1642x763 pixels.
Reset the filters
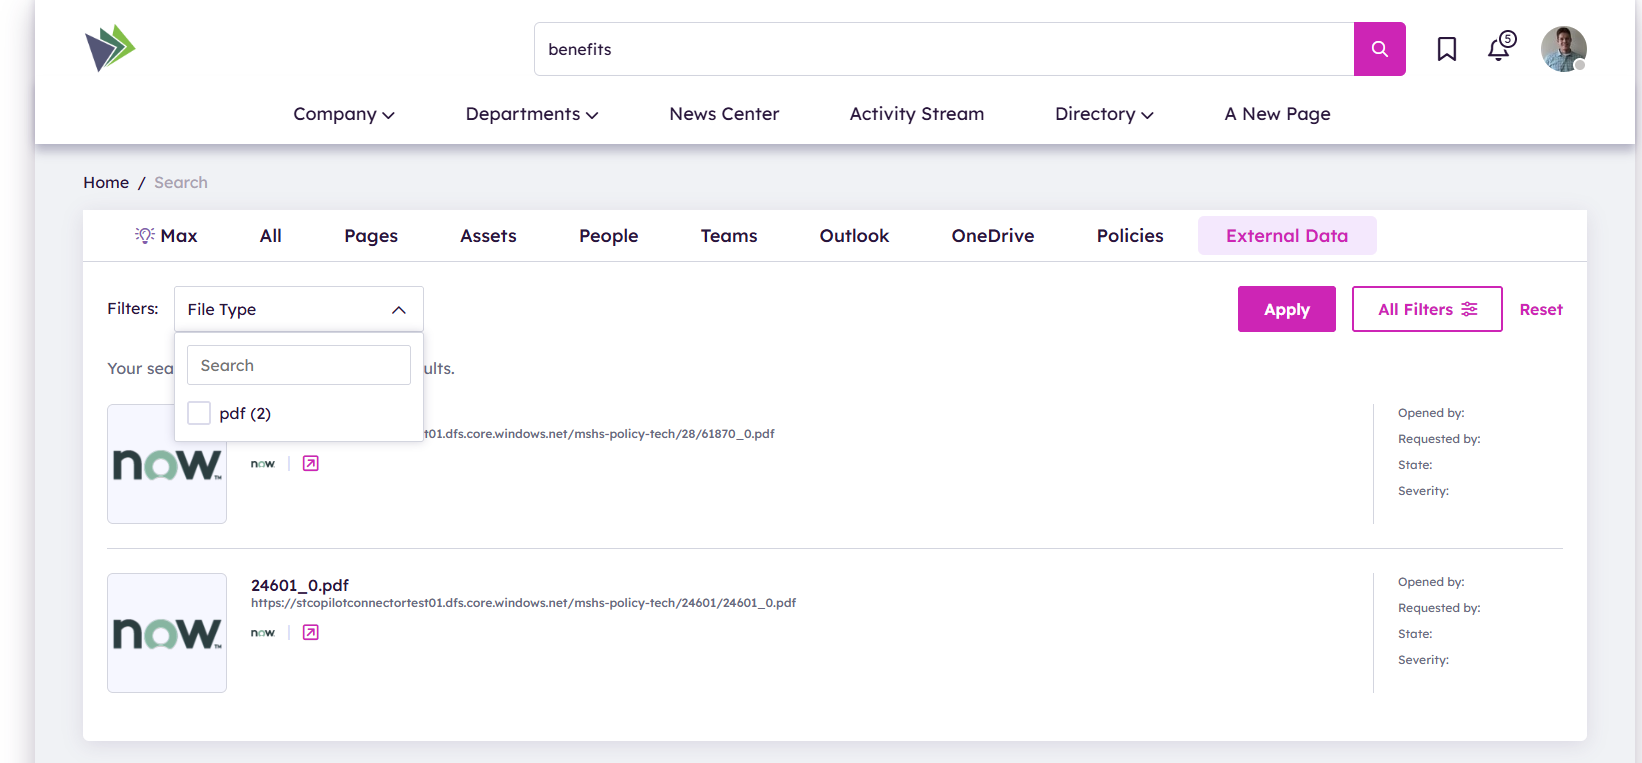pos(1541,310)
